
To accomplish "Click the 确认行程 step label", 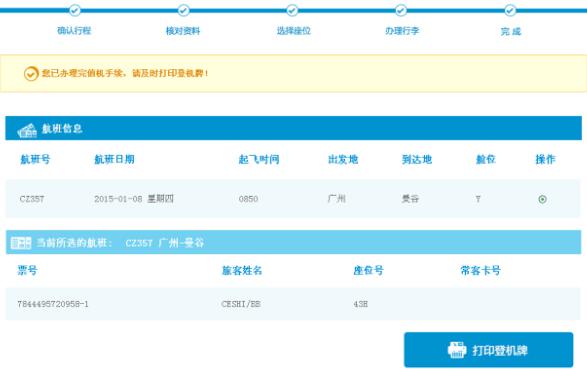I will (74, 31).
